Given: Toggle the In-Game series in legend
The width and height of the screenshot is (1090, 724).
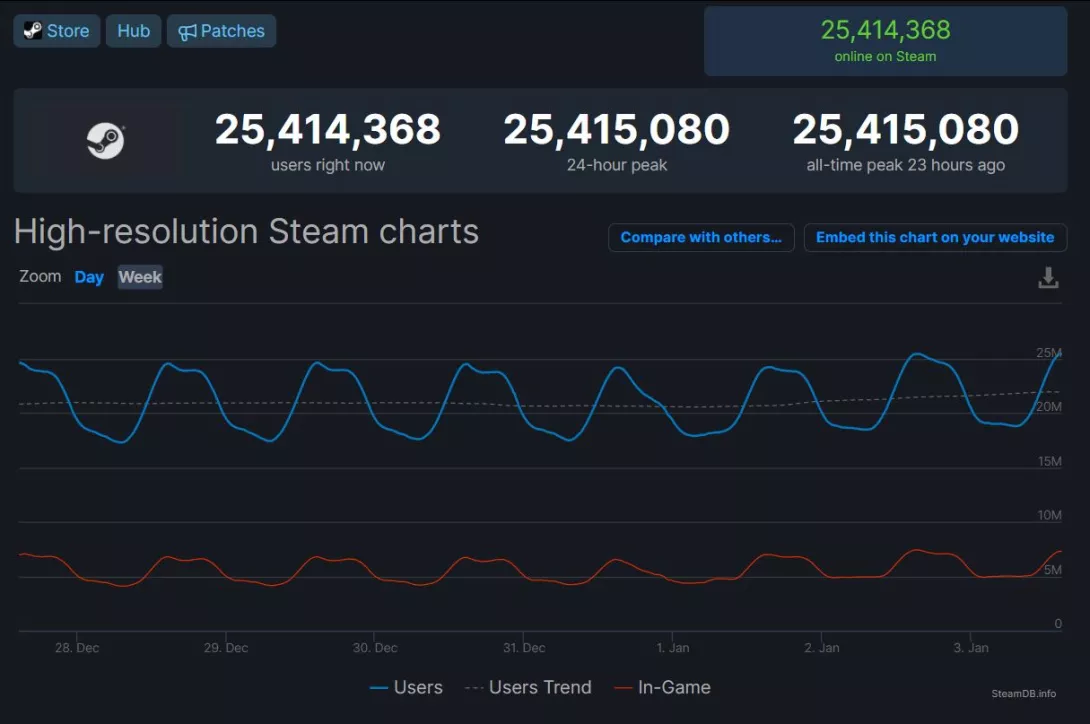Looking at the screenshot, I should [662, 688].
